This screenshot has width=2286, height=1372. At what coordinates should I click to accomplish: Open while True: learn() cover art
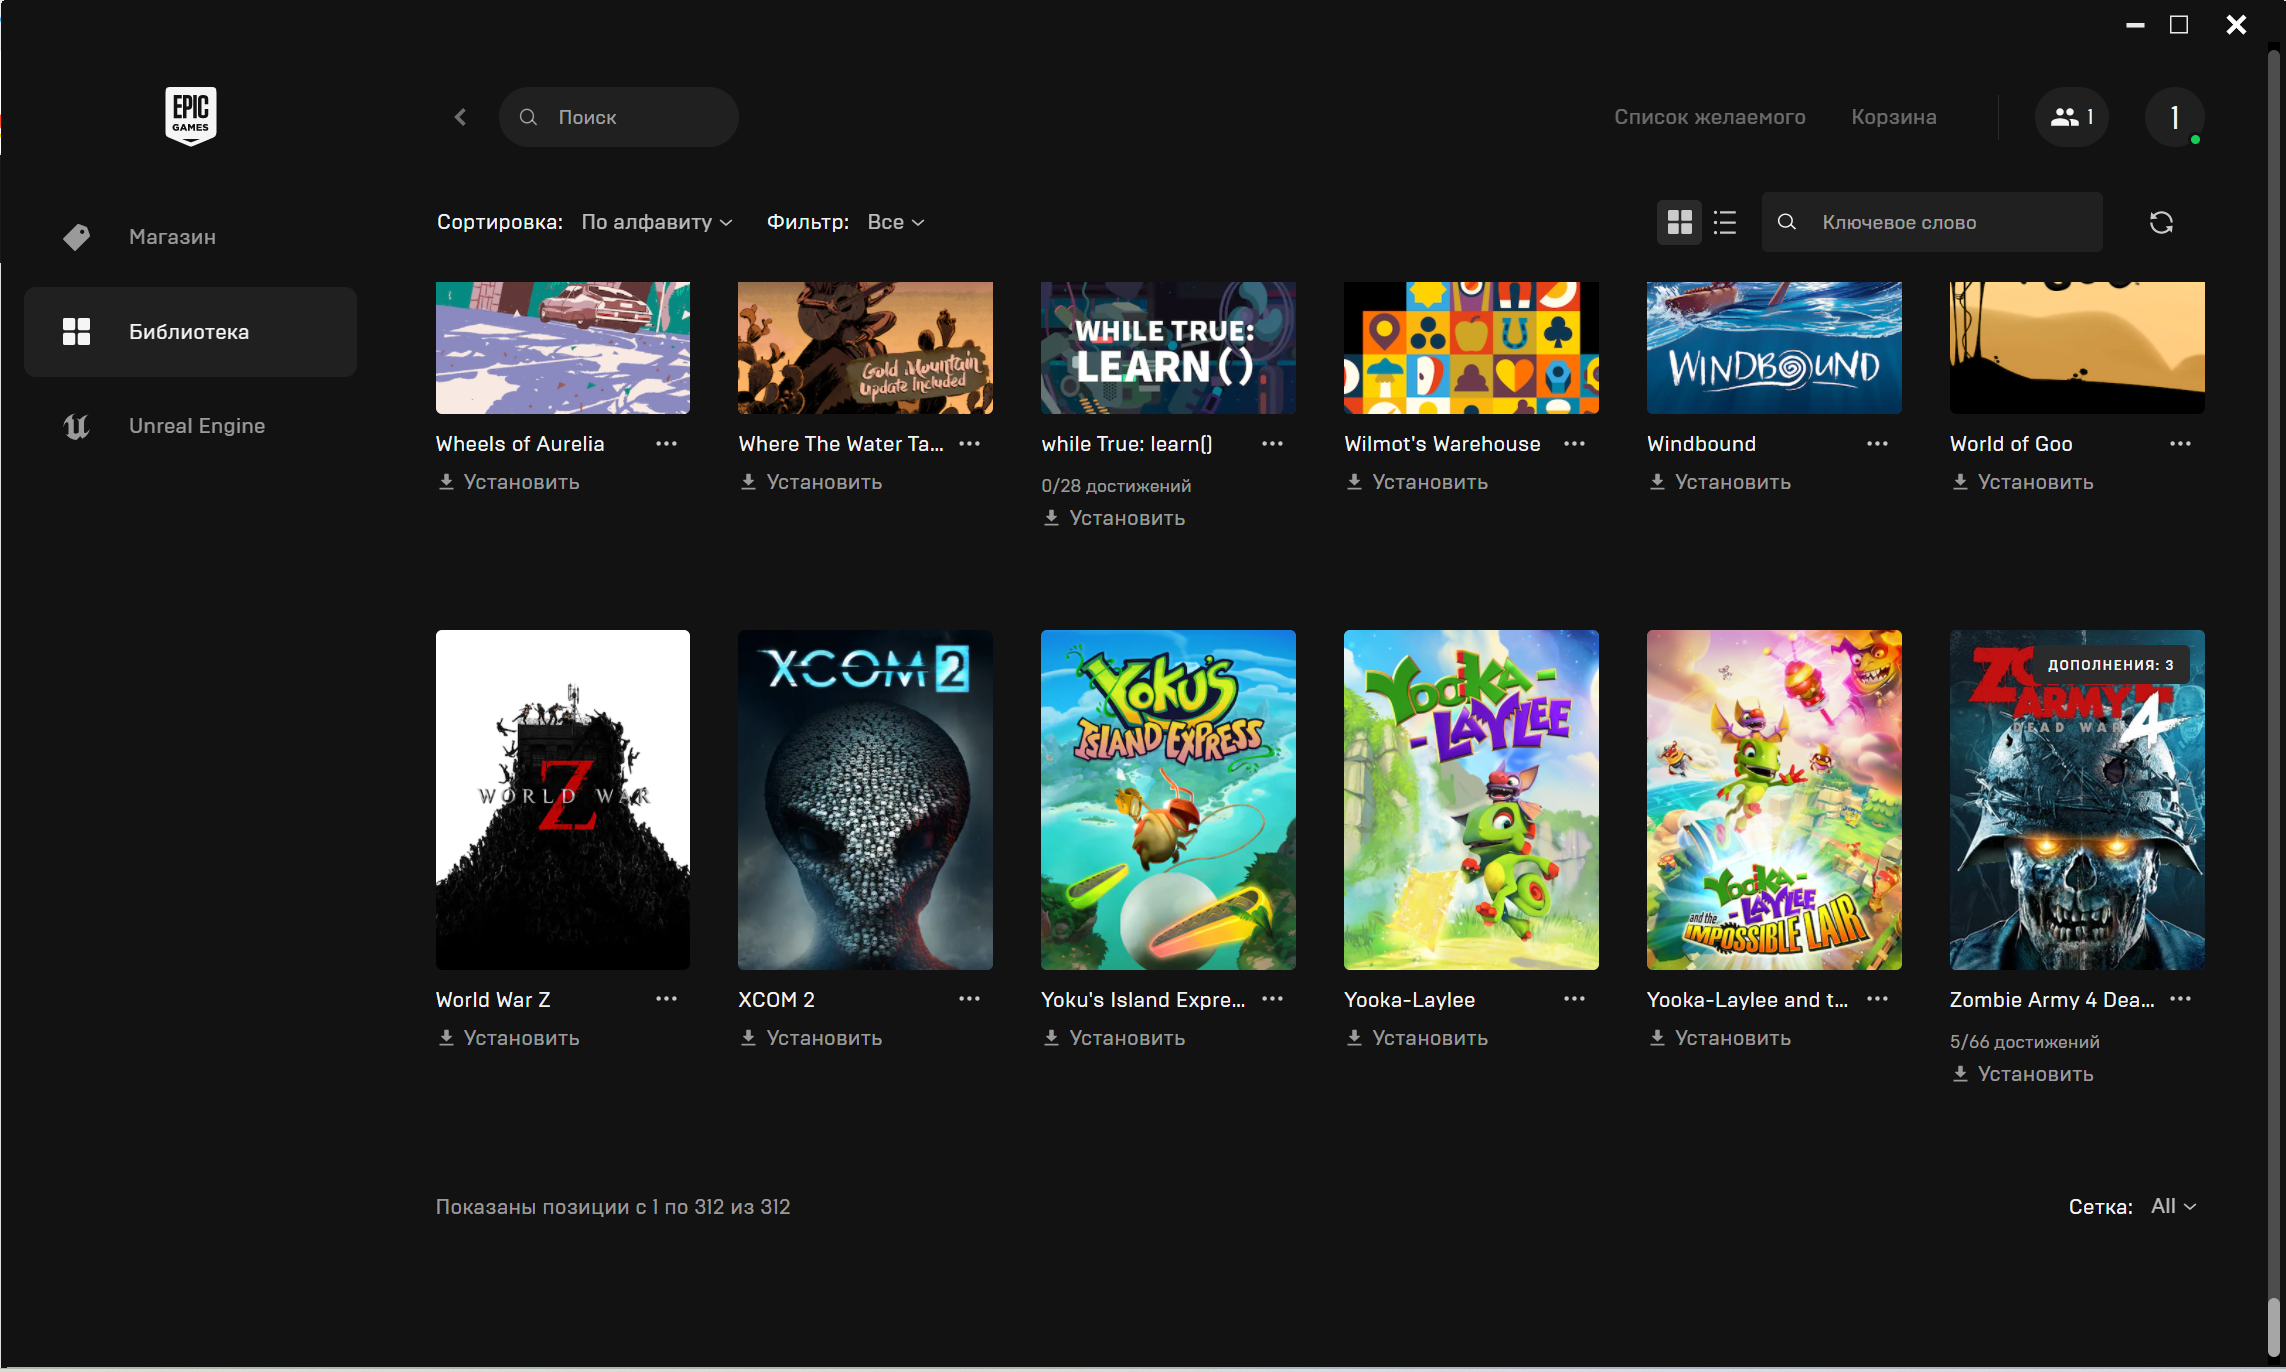1168,348
